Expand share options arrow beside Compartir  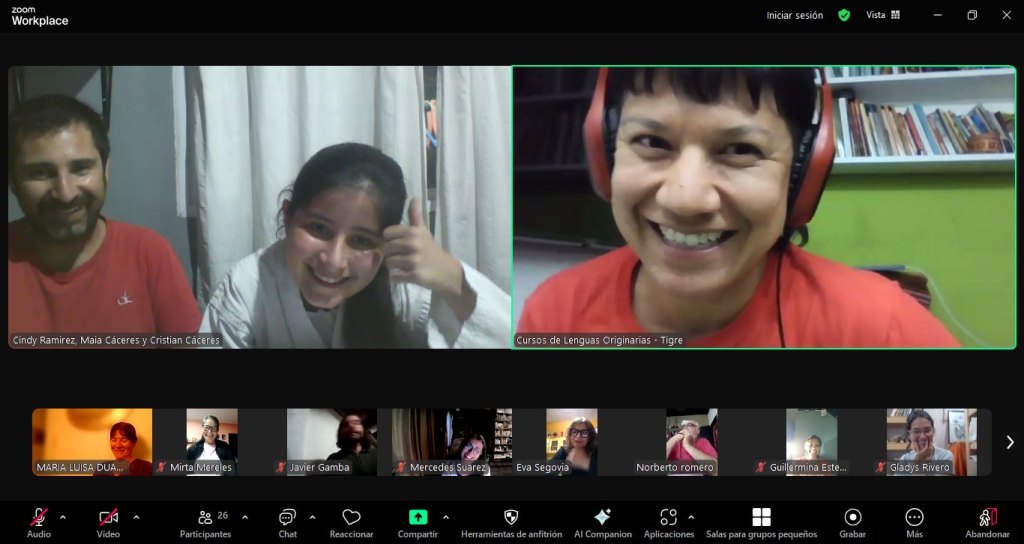(x=445, y=517)
